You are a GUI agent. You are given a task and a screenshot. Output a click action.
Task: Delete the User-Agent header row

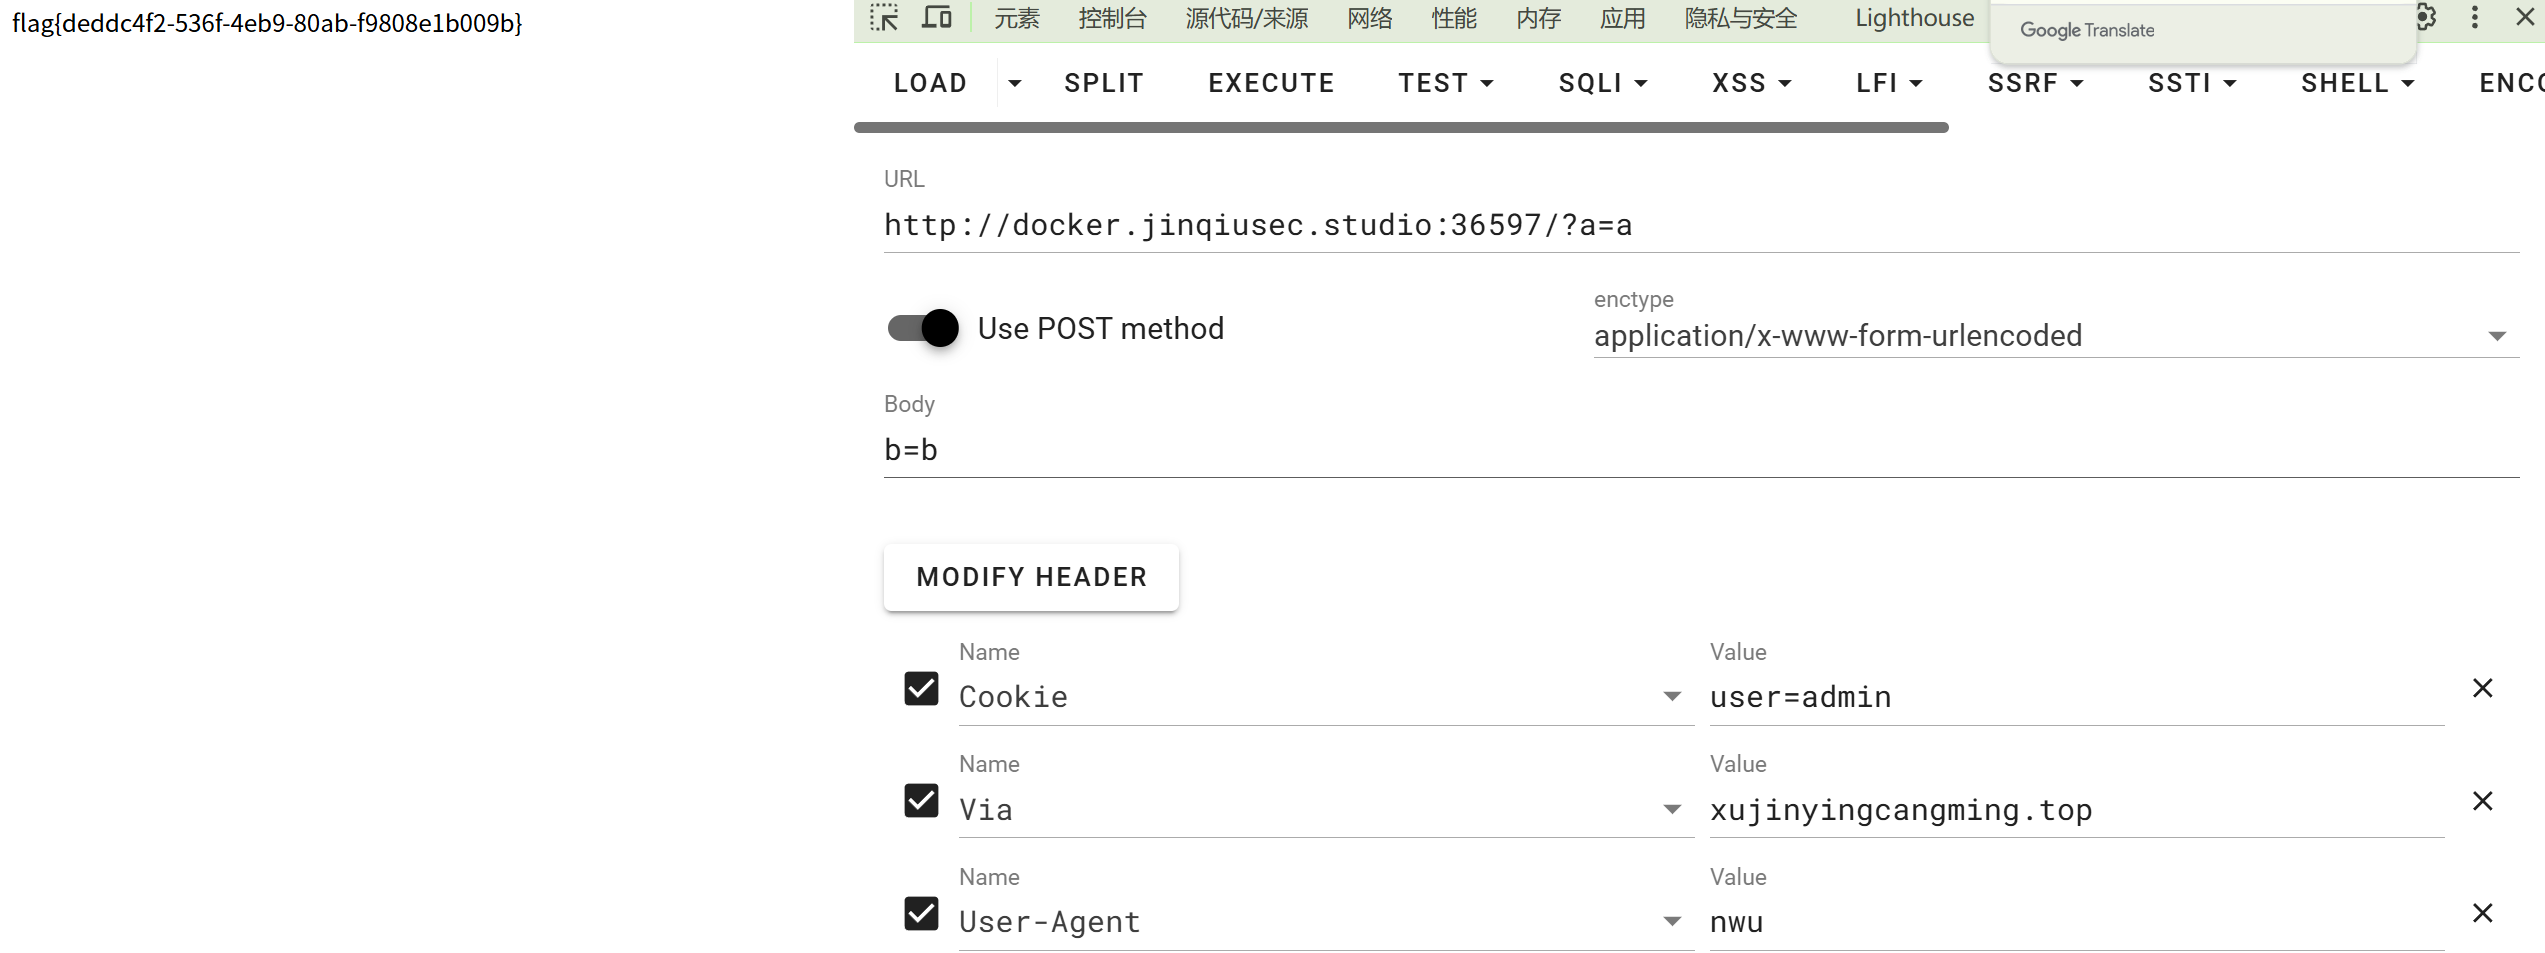(2482, 913)
